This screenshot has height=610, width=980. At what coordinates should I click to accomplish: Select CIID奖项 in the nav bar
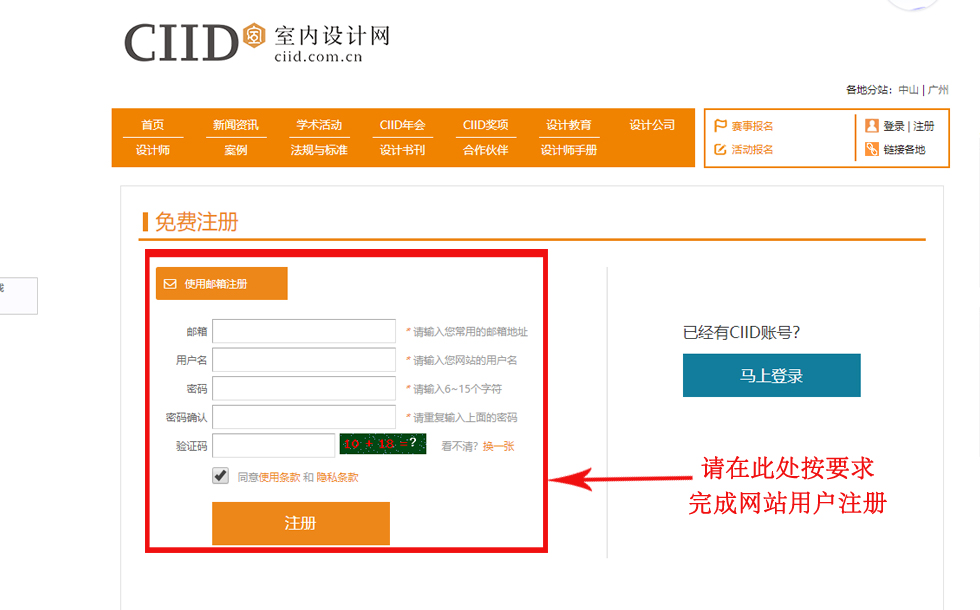[486, 125]
